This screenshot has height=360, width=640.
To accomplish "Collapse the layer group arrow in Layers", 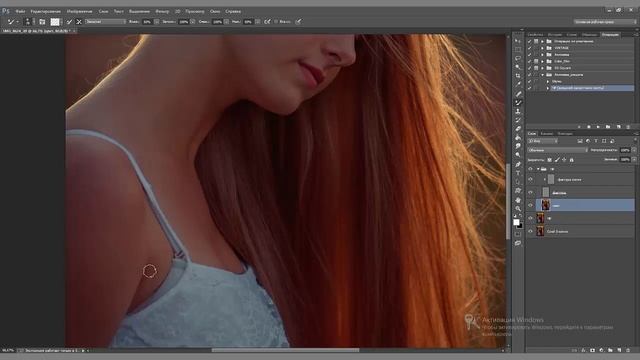I will 538,169.
